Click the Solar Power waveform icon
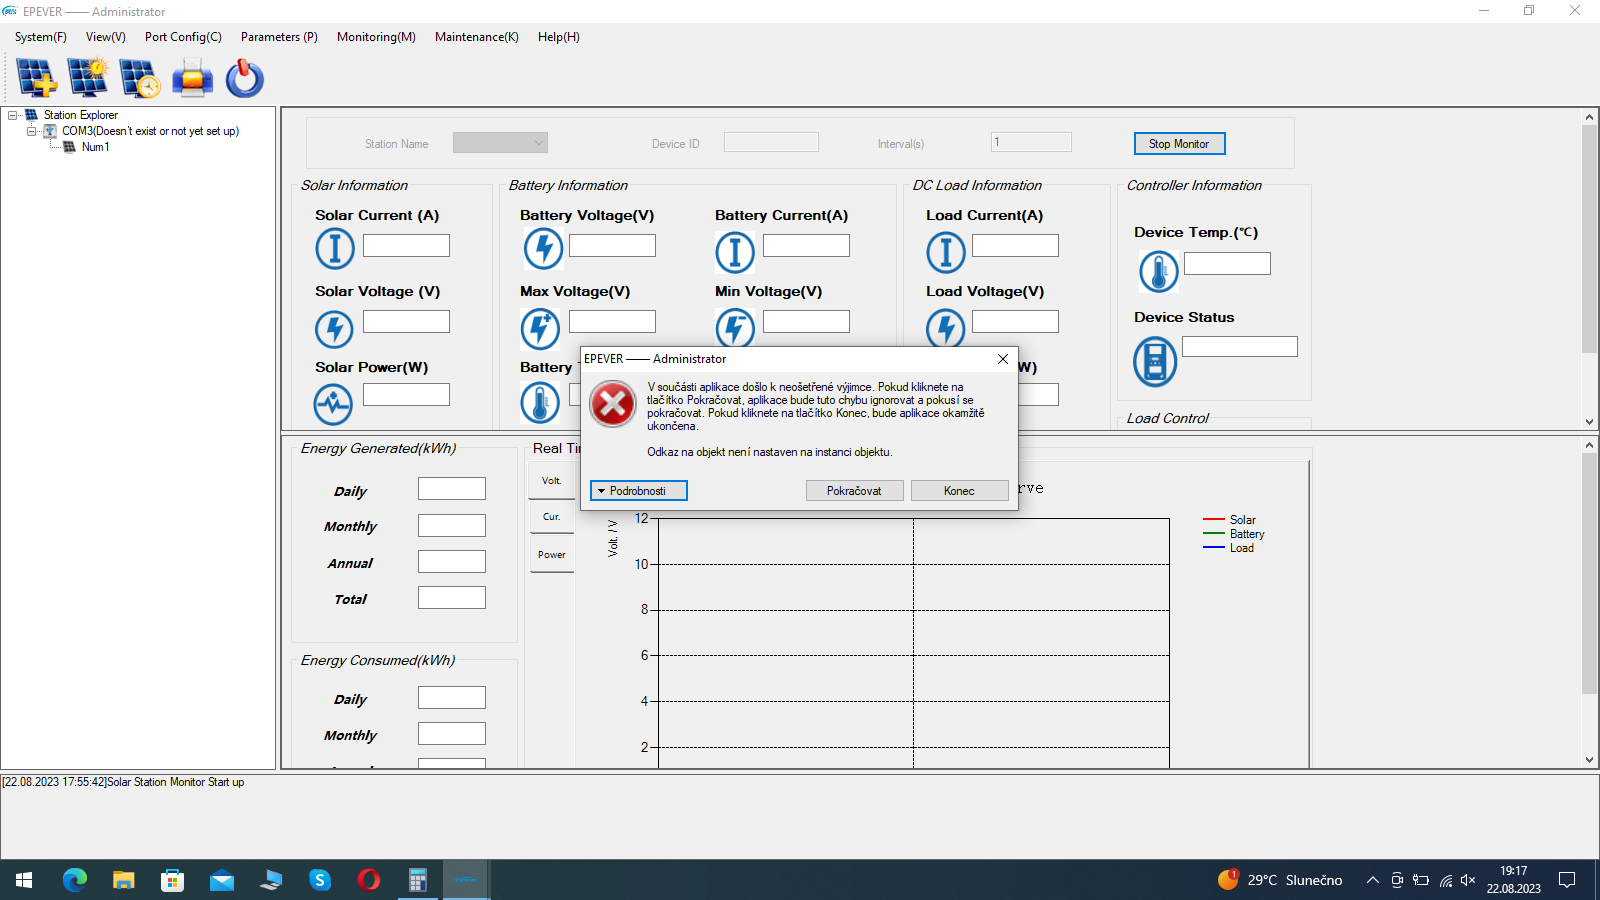Screen dimensions: 1600x900 (333, 404)
